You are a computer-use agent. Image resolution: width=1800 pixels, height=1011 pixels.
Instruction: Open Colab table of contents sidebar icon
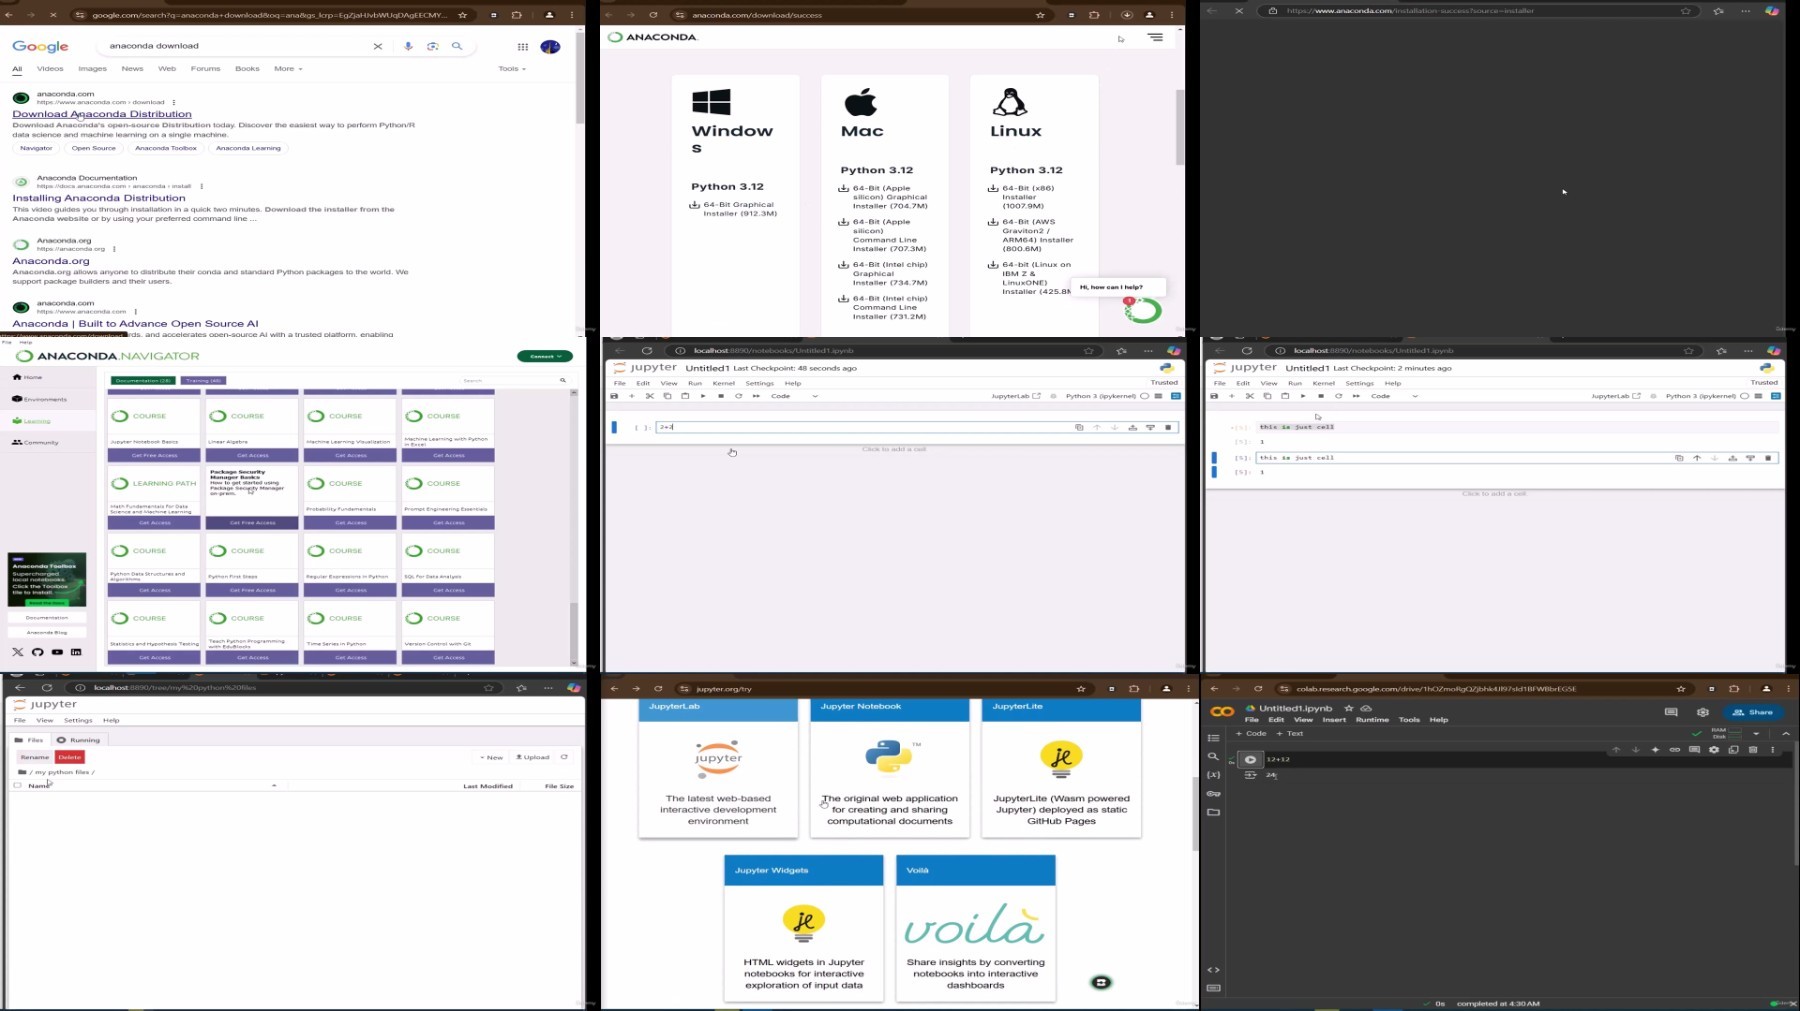[x=1213, y=738]
